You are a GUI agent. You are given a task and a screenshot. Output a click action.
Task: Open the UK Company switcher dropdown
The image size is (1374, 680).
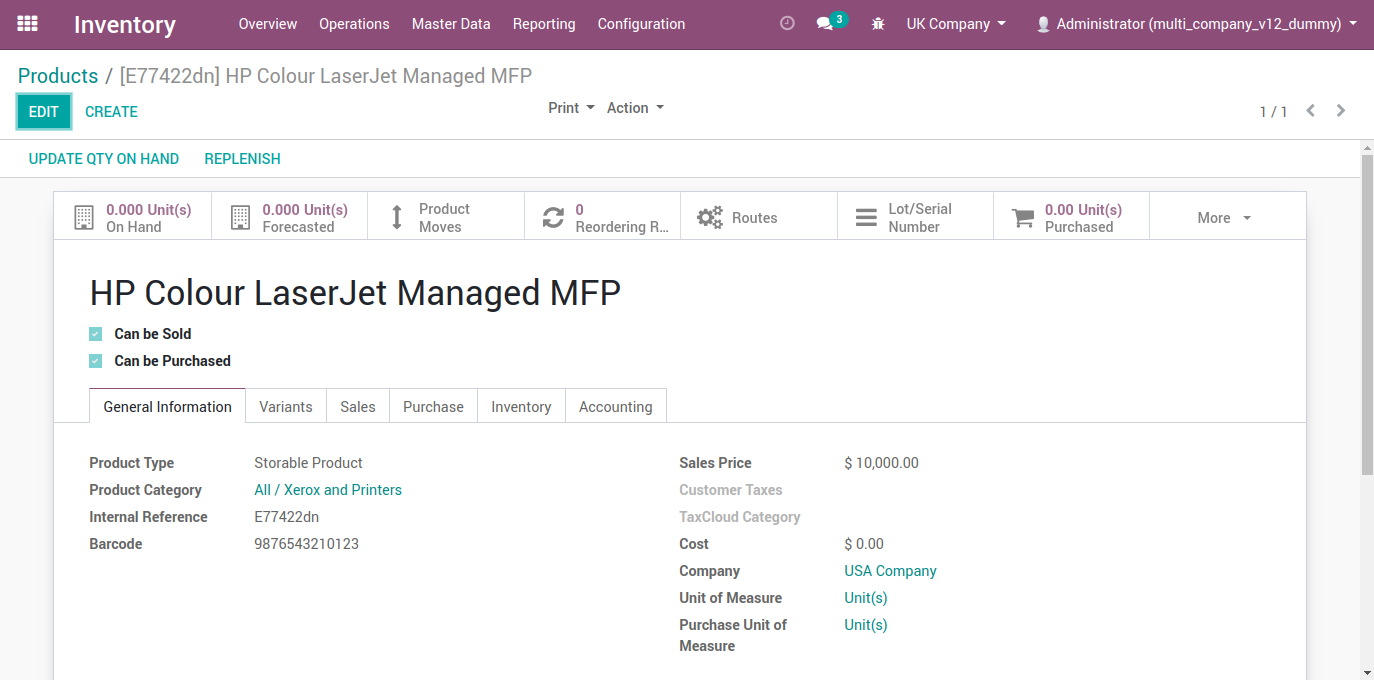point(956,24)
